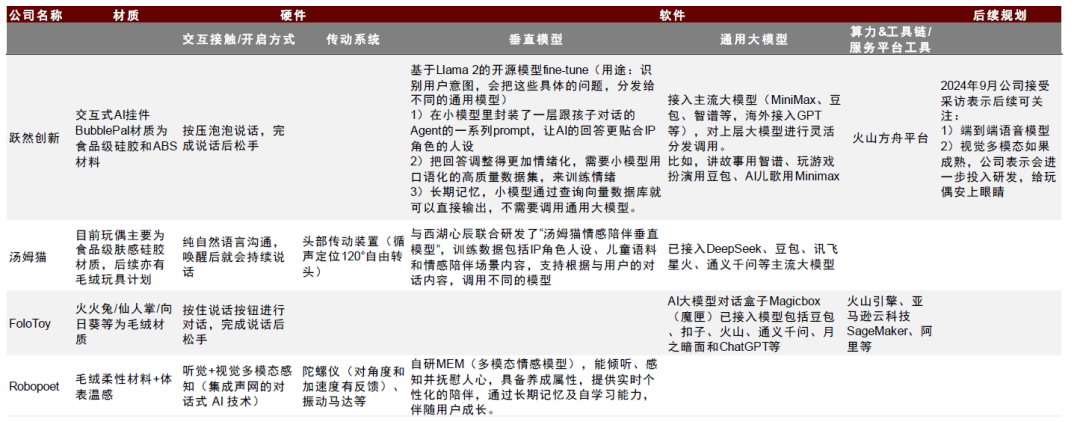The width and height of the screenshot is (1080, 422).
Task: Select the Robopoet company row label
Action: tap(34, 385)
